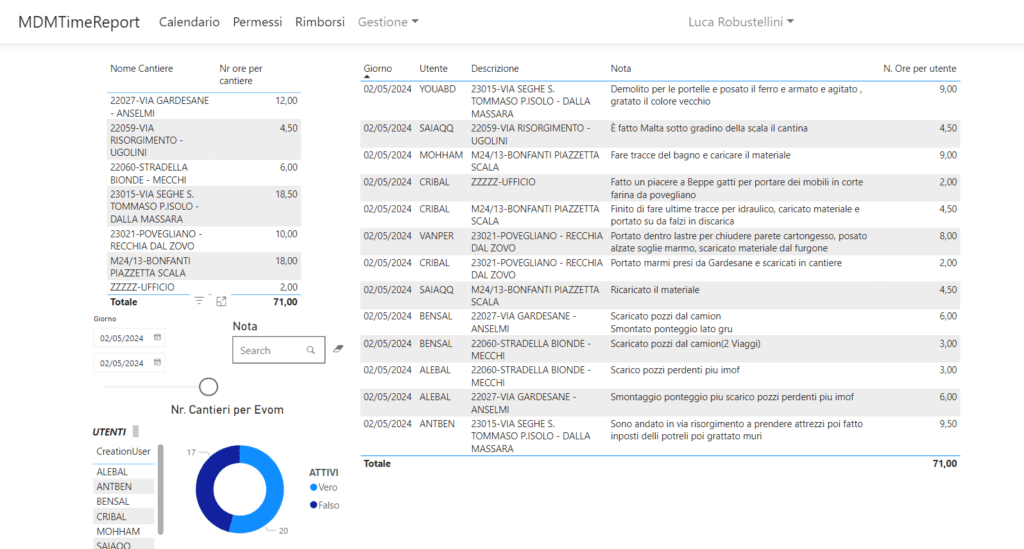Screen dimensions: 1024x549
Task: Move the Giorno date range slider handle
Action: click(x=208, y=386)
